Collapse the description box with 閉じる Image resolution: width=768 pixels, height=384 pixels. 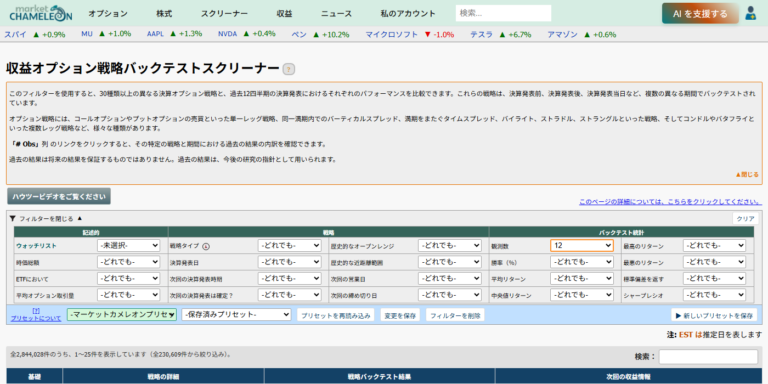747,174
